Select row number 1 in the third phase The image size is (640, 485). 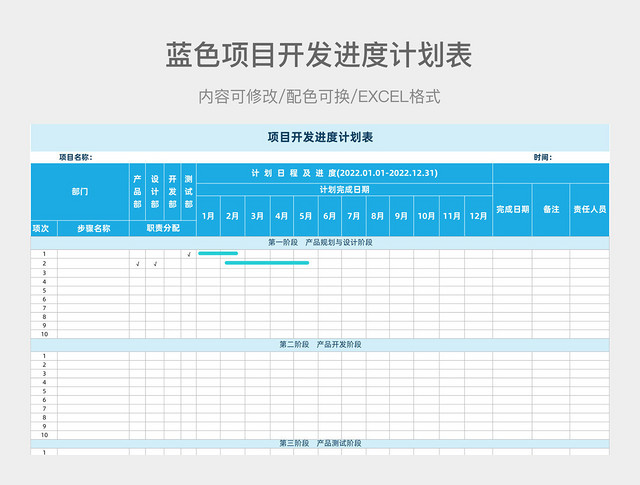click(x=44, y=452)
